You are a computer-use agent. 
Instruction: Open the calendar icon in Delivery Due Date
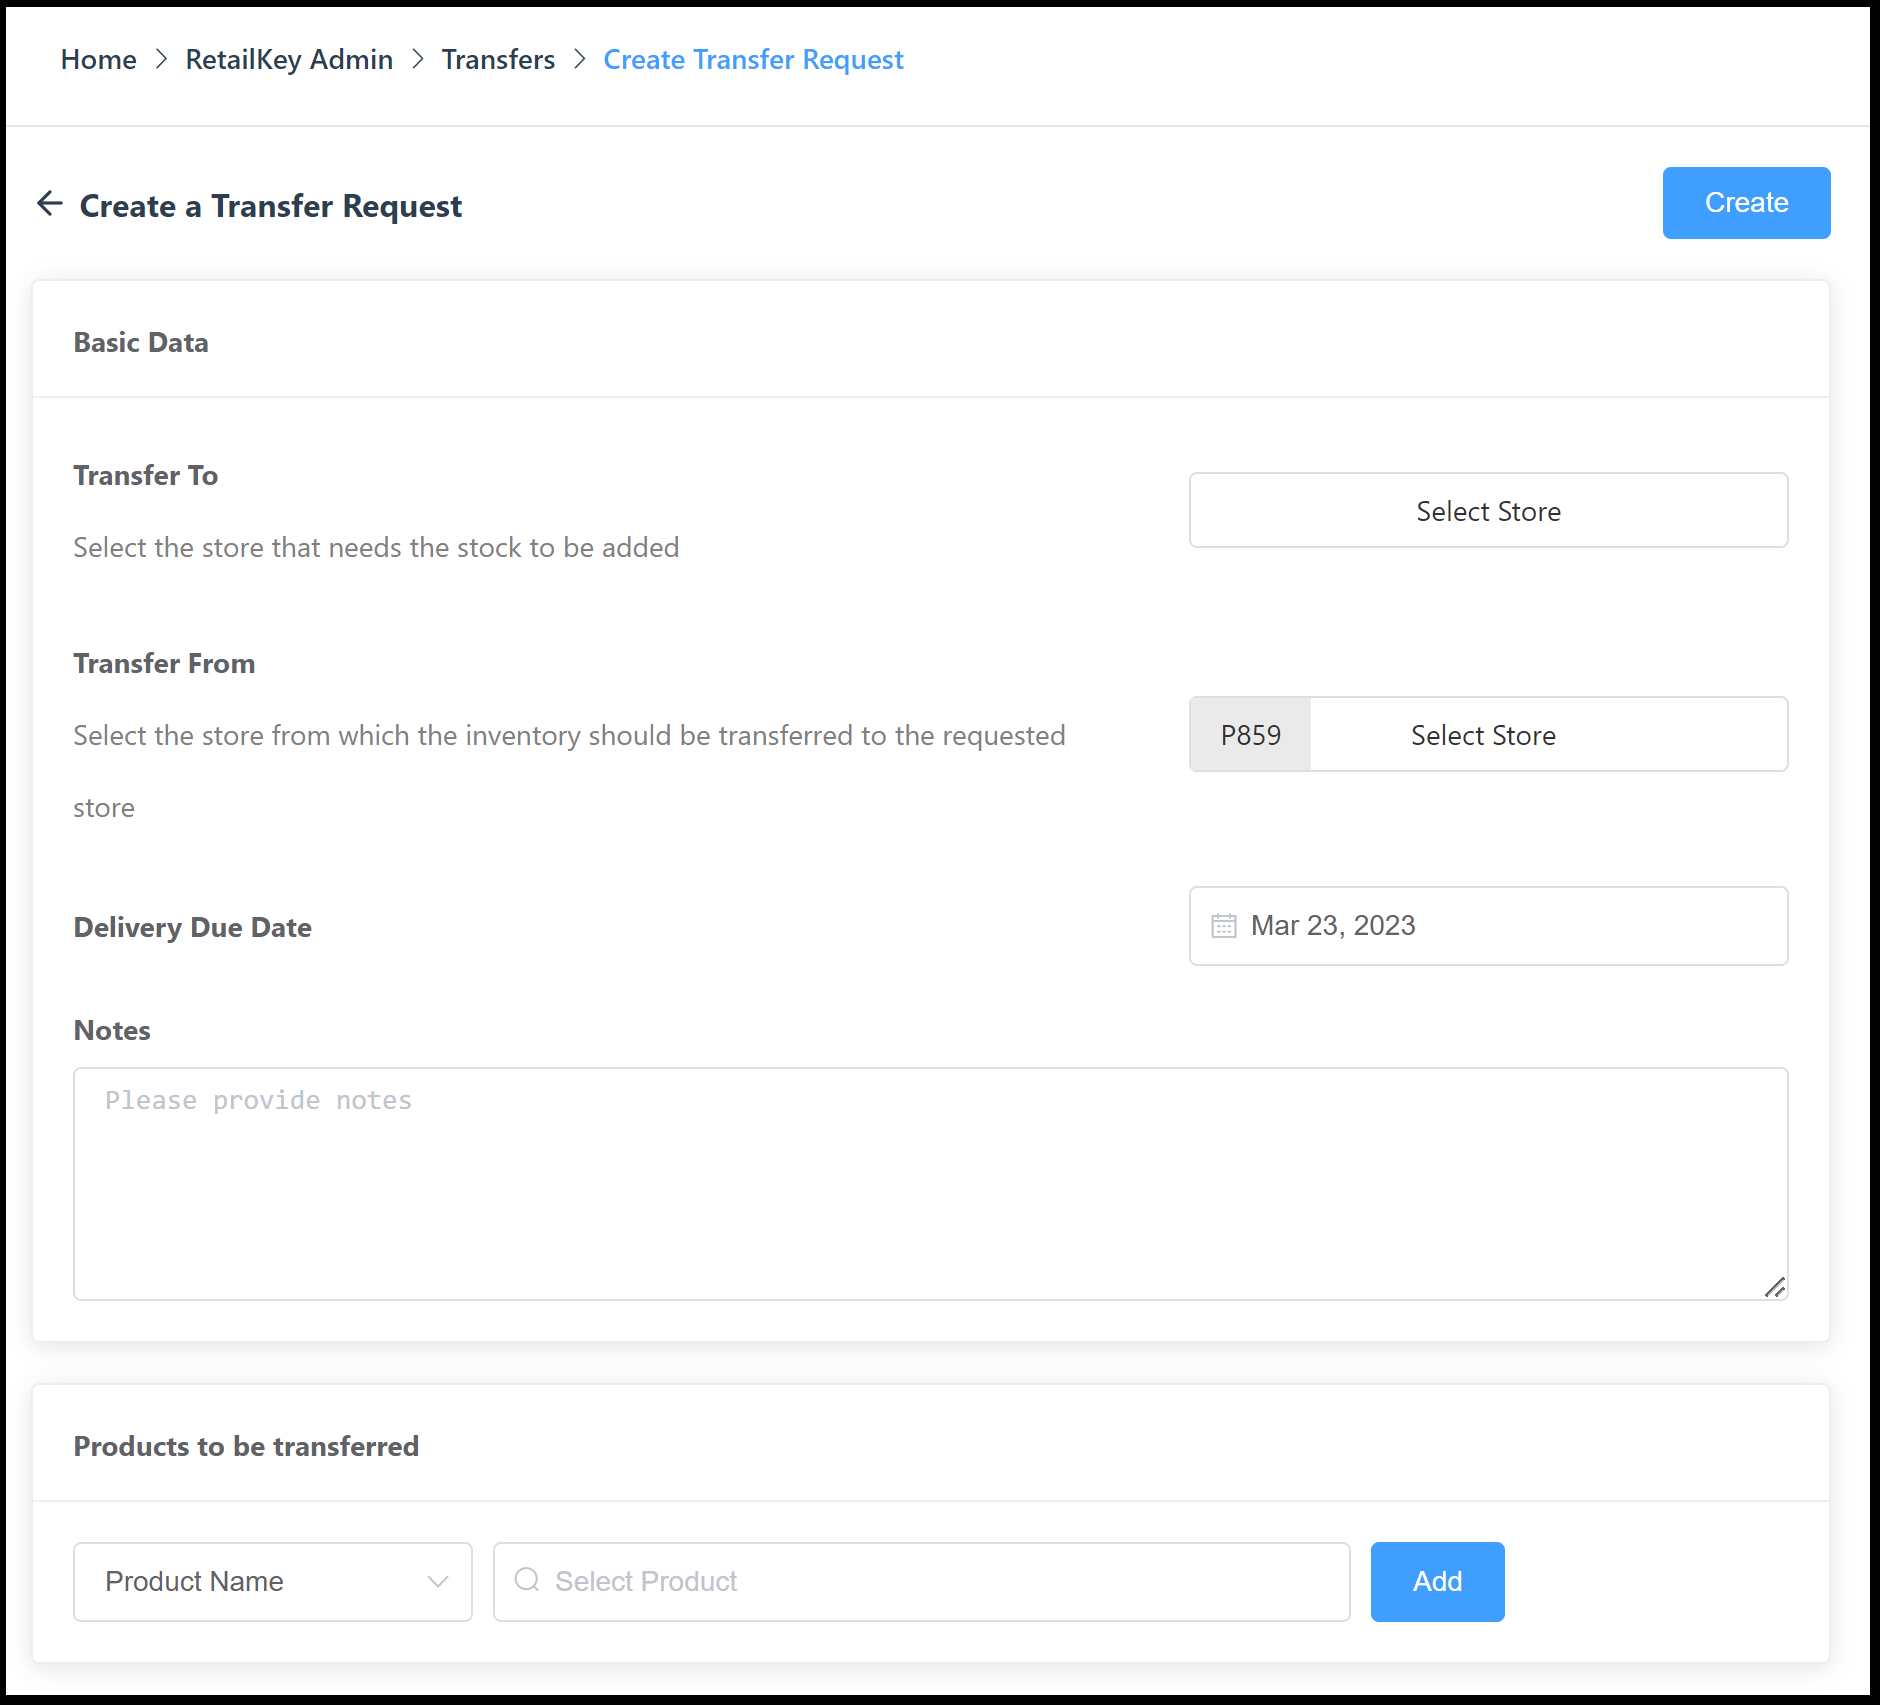(x=1223, y=926)
